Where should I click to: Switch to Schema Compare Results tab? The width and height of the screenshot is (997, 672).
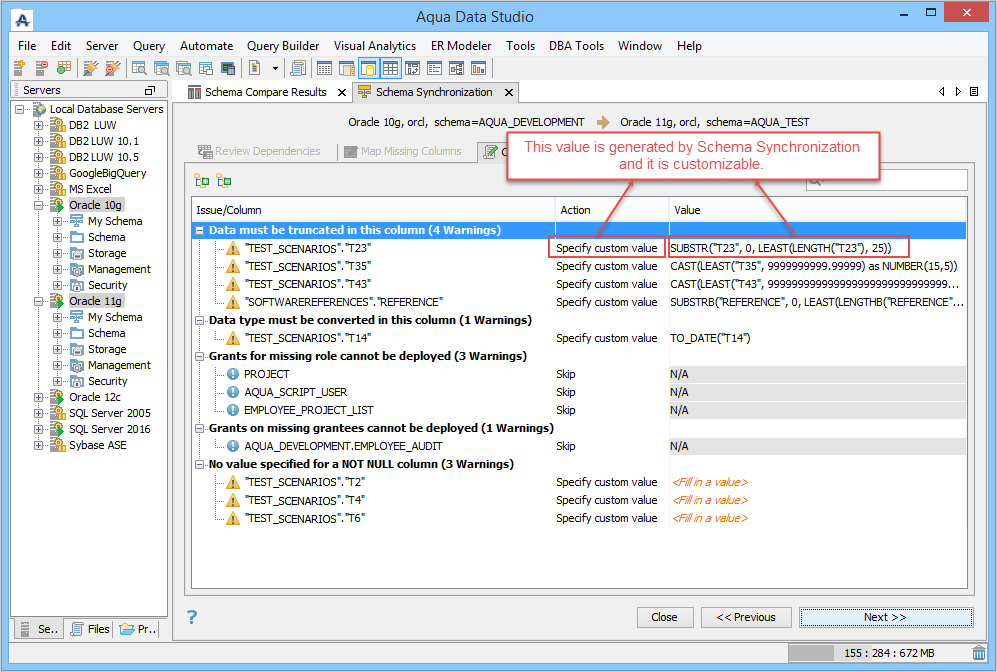[266, 92]
